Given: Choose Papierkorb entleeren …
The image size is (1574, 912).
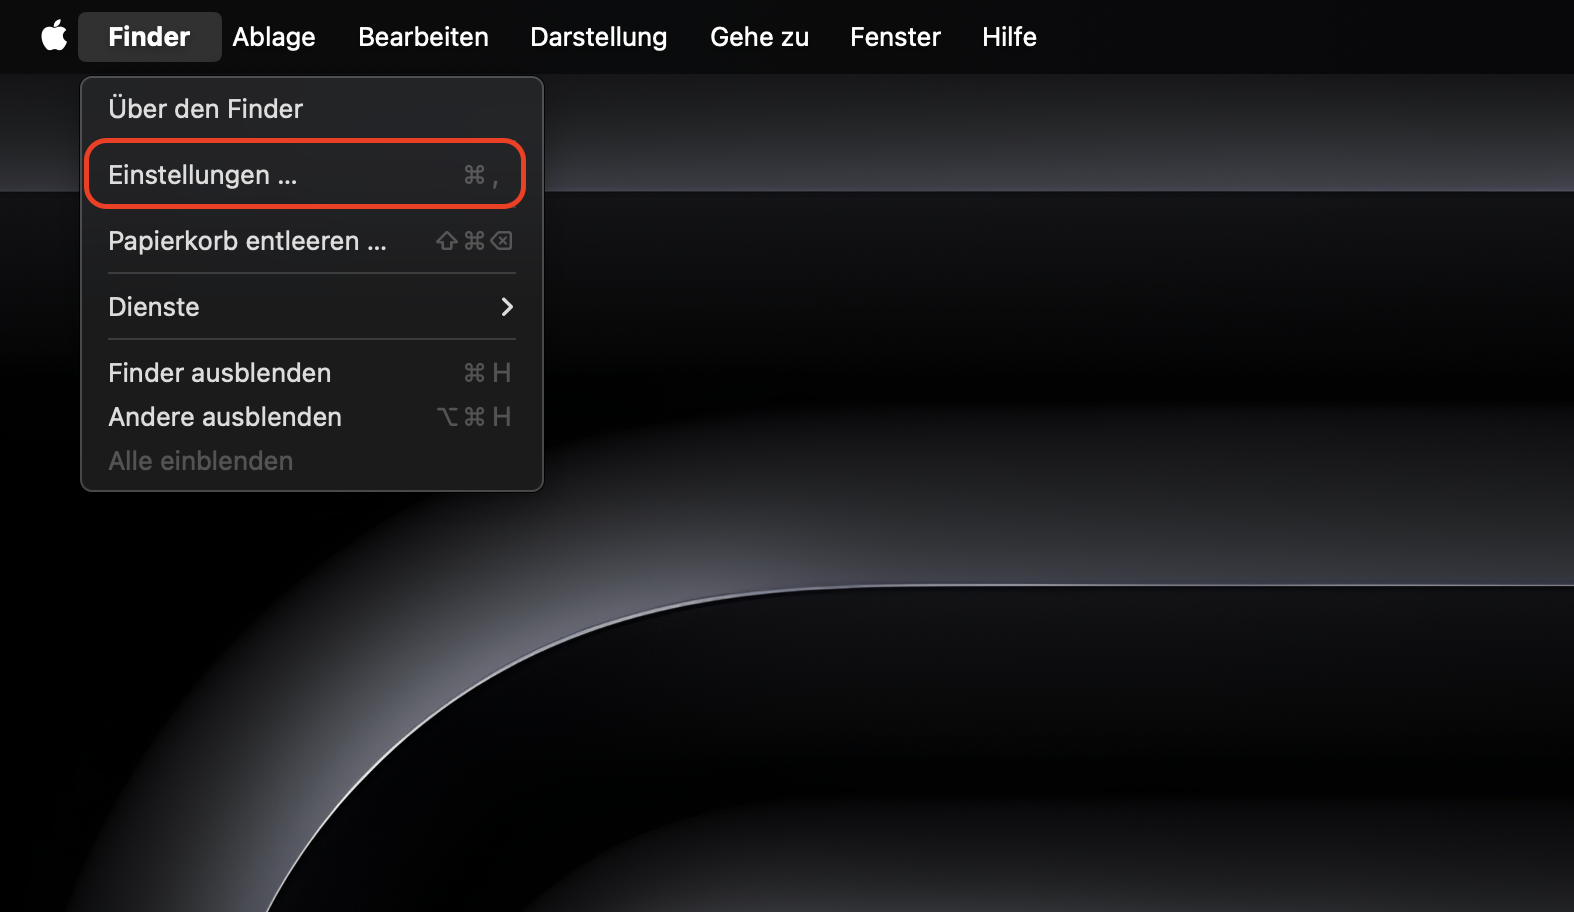Looking at the screenshot, I should [312, 240].
